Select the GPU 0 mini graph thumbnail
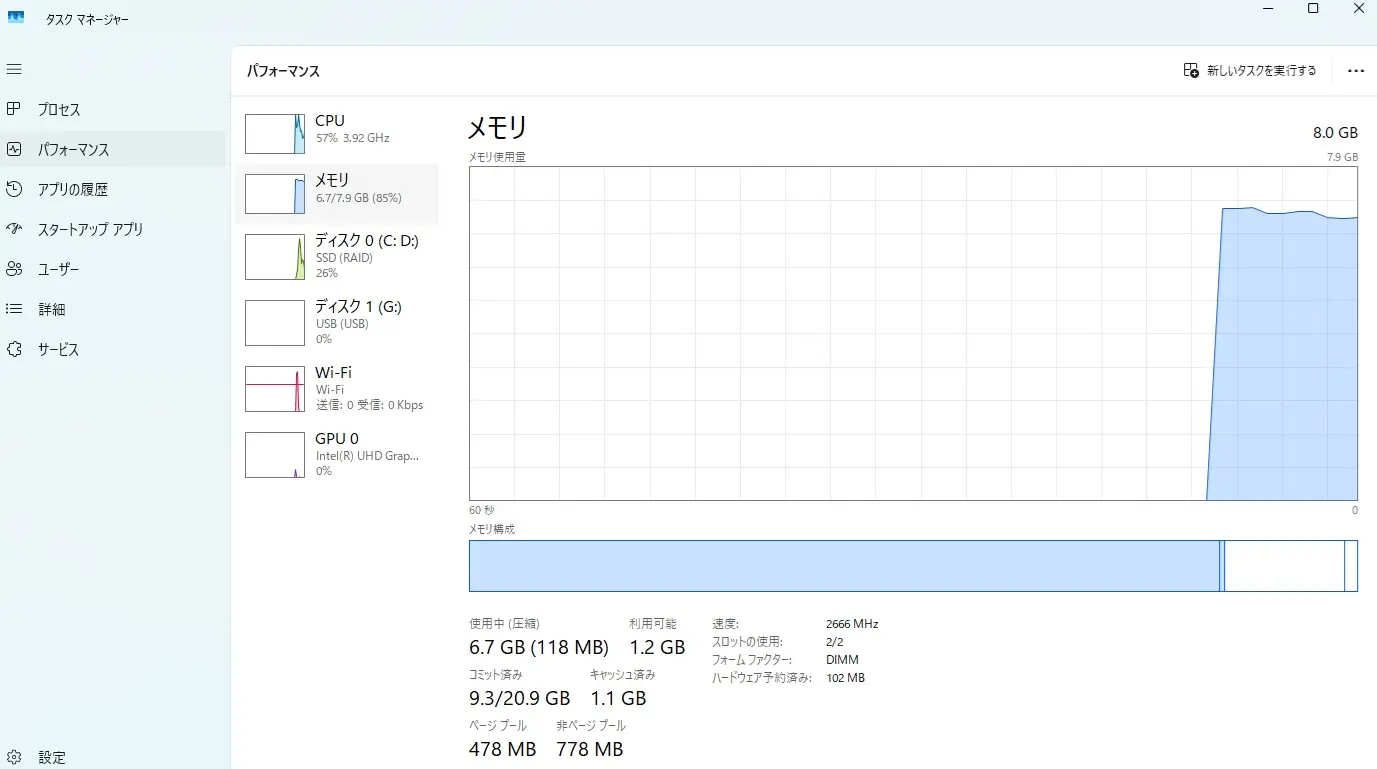The height and width of the screenshot is (769, 1377). (275, 455)
